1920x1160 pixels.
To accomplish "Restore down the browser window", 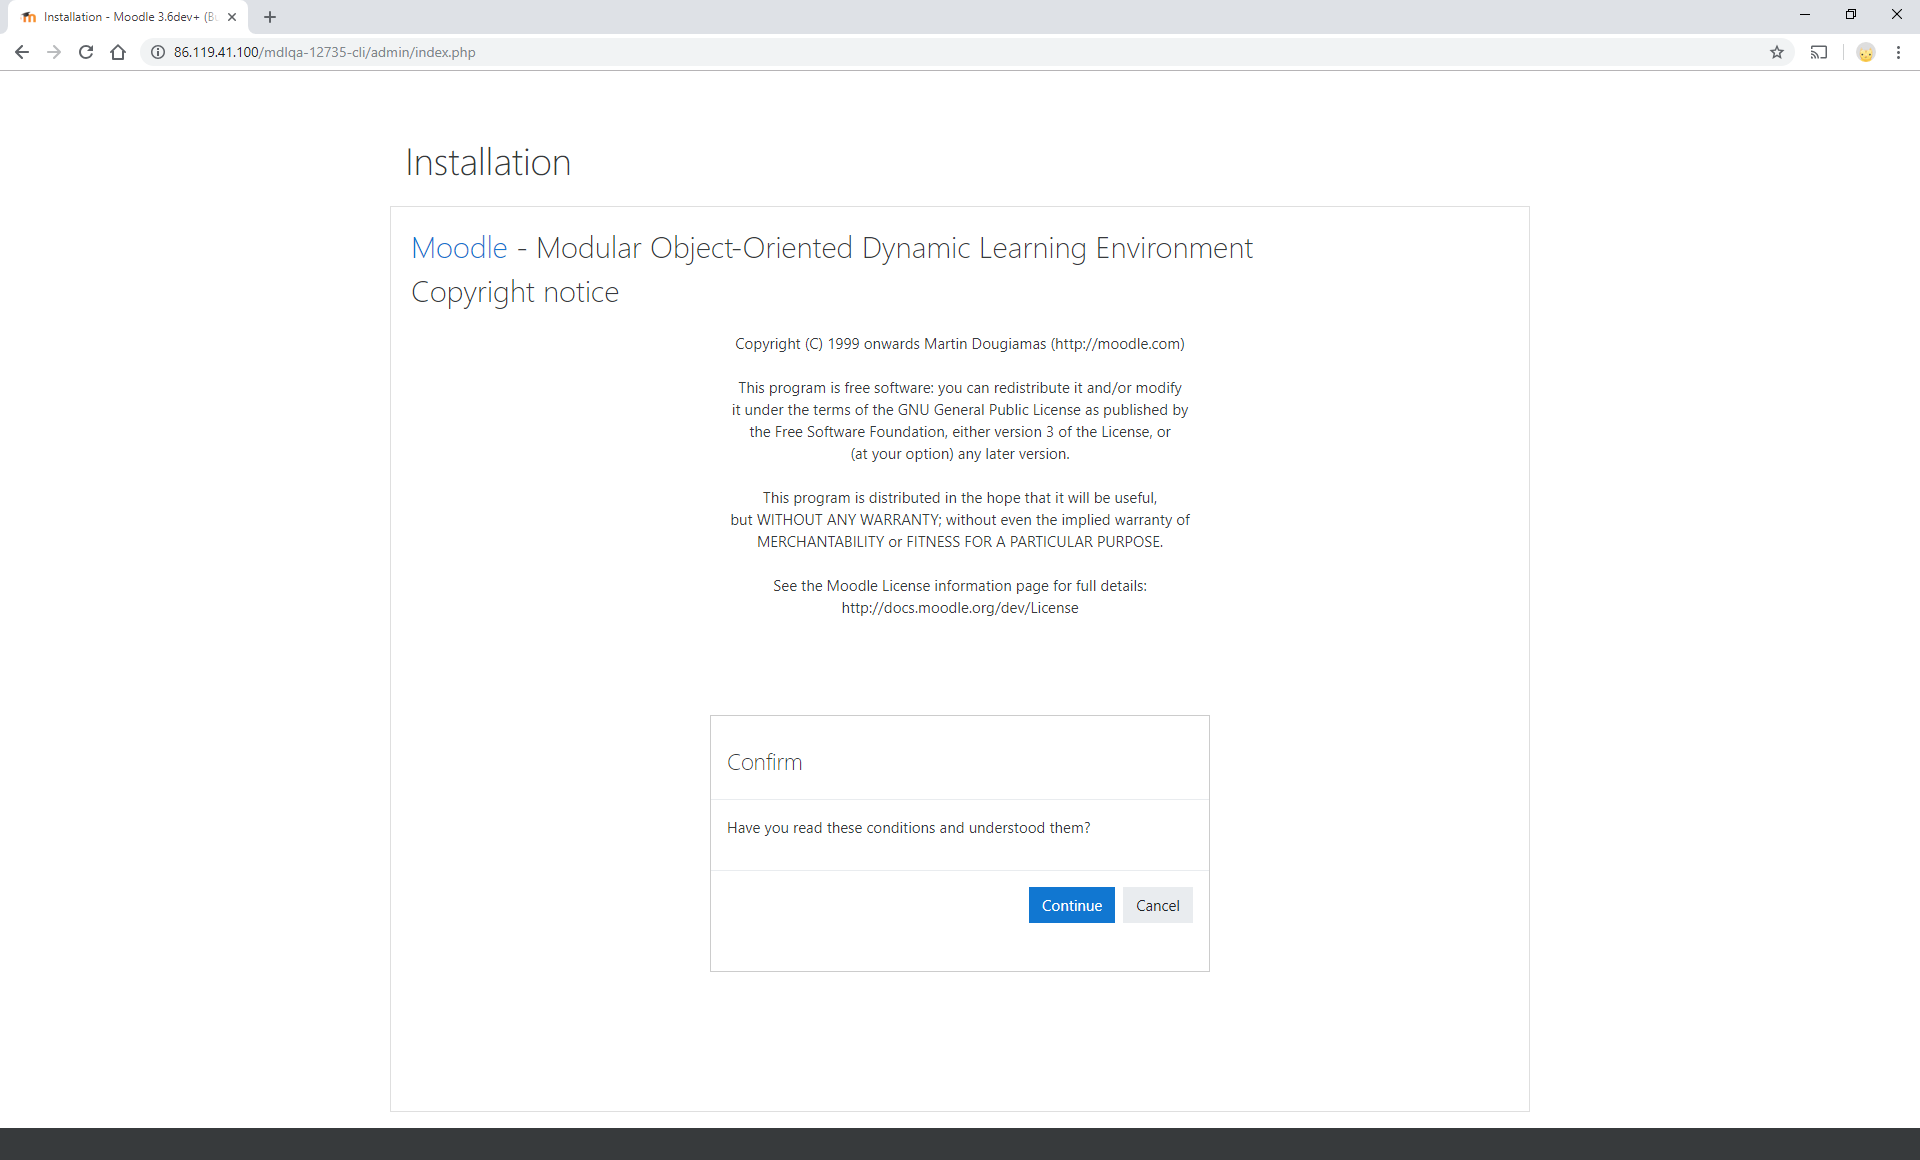I will click(x=1851, y=15).
